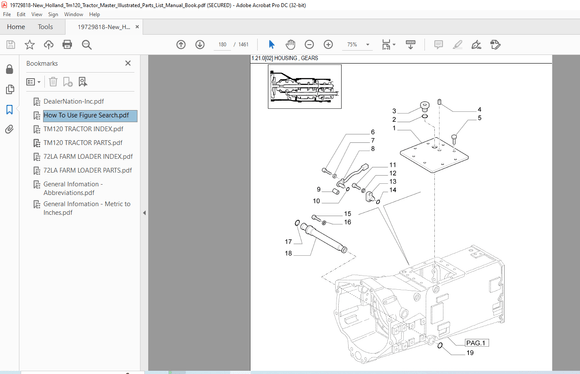Open bookmarks options dropdown menu
The height and width of the screenshot is (374, 580).
pos(33,82)
